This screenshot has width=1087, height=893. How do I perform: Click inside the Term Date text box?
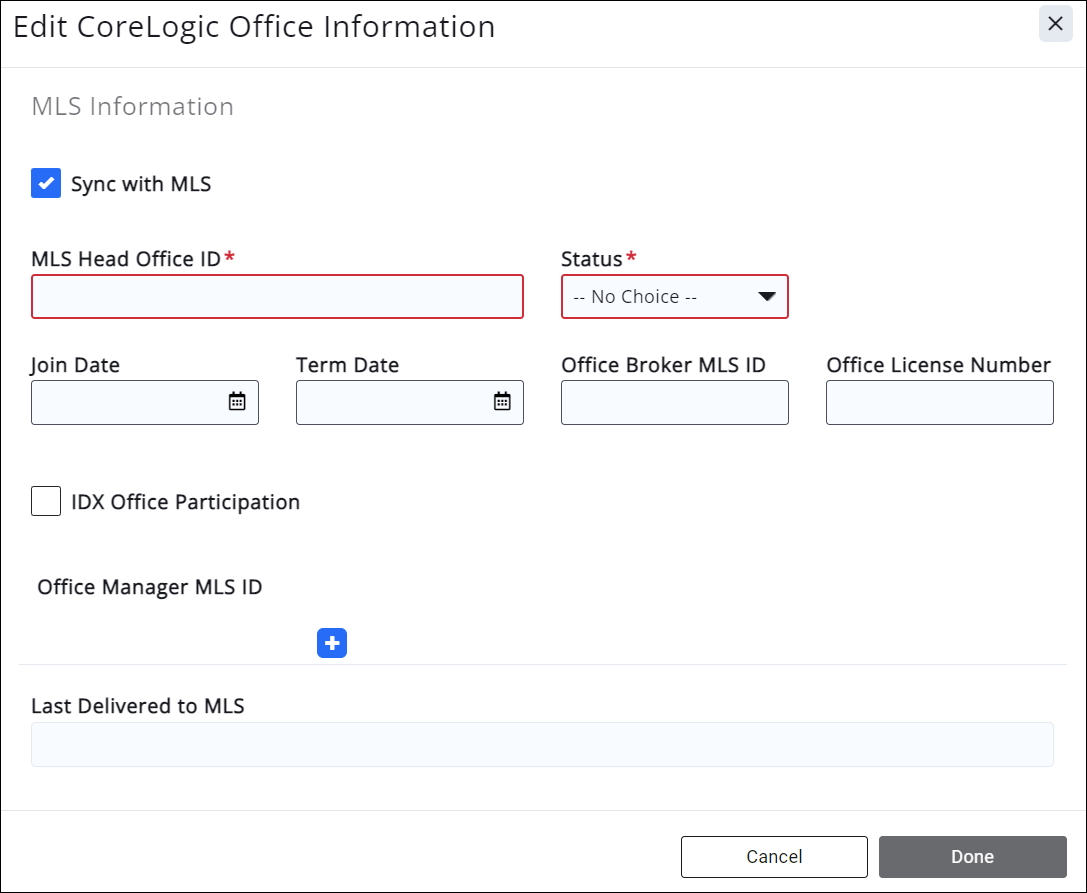393,402
